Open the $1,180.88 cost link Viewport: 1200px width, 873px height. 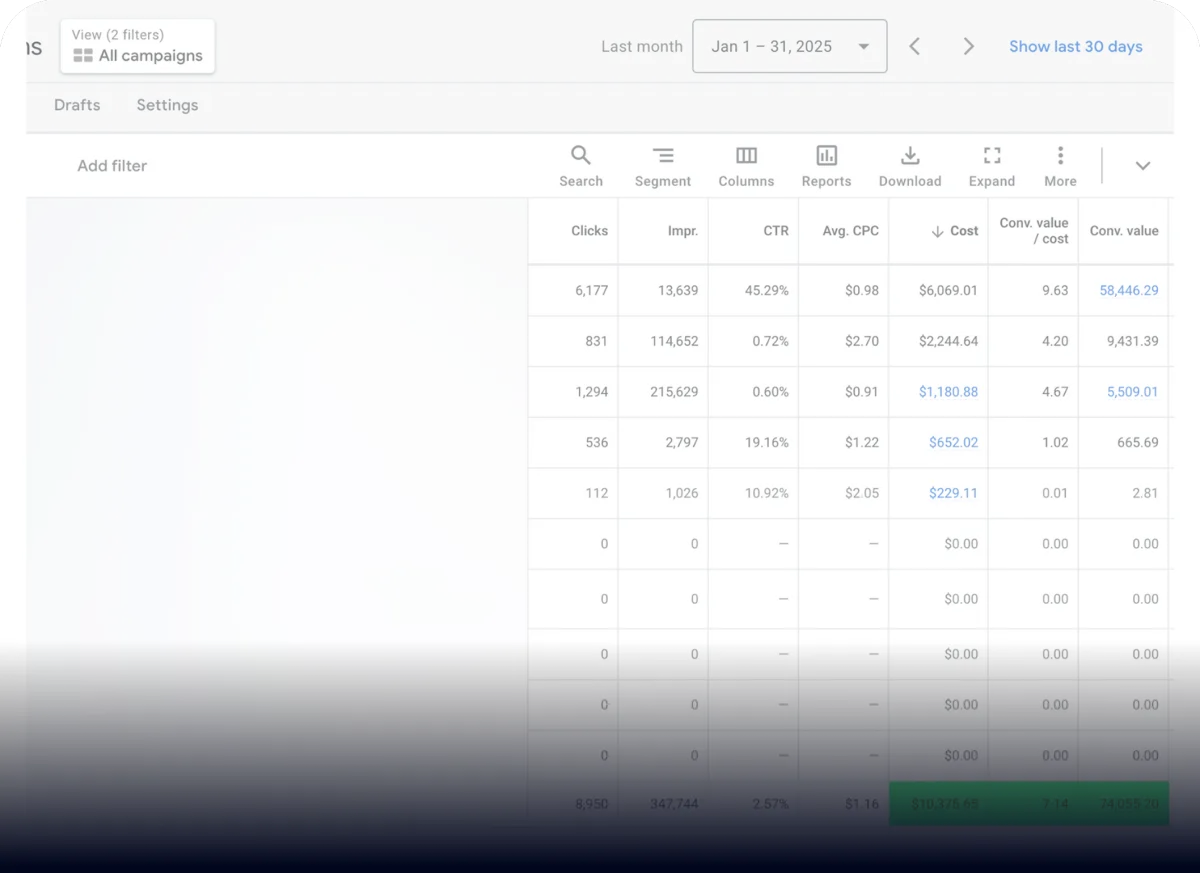(x=948, y=392)
